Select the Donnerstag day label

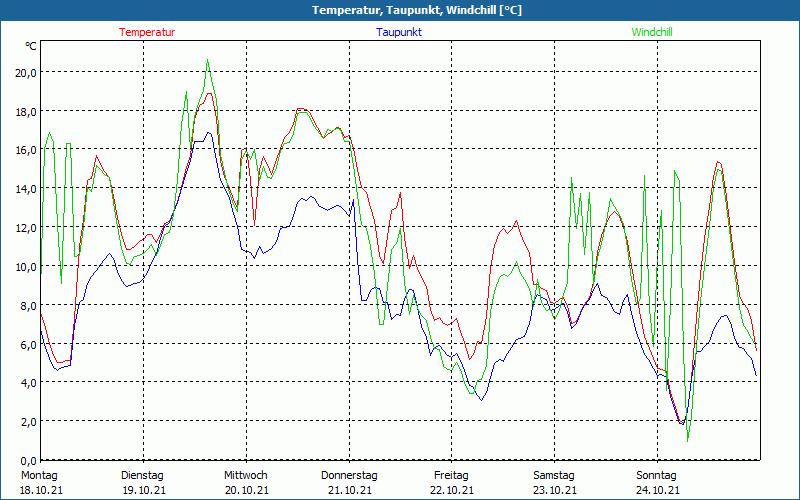tap(349, 475)
